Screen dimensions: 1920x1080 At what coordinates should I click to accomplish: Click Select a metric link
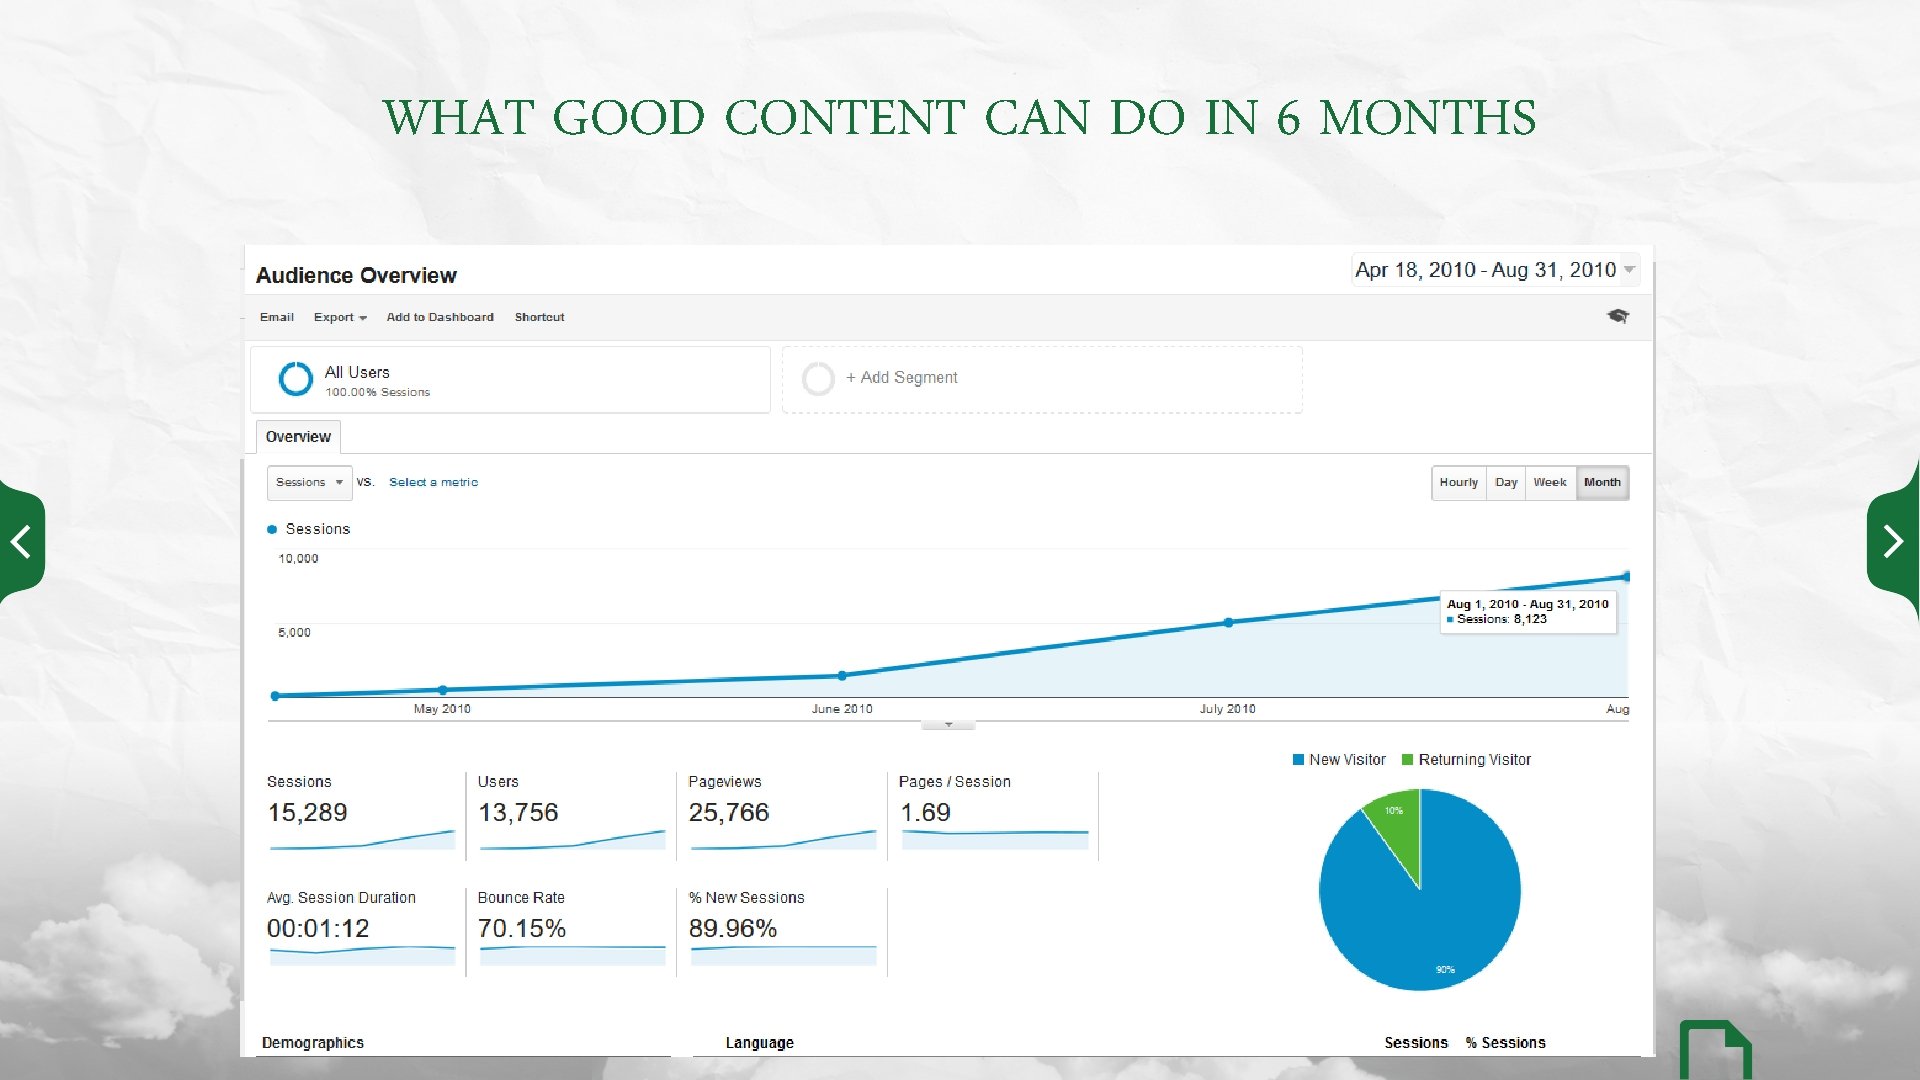pos(433,481)
